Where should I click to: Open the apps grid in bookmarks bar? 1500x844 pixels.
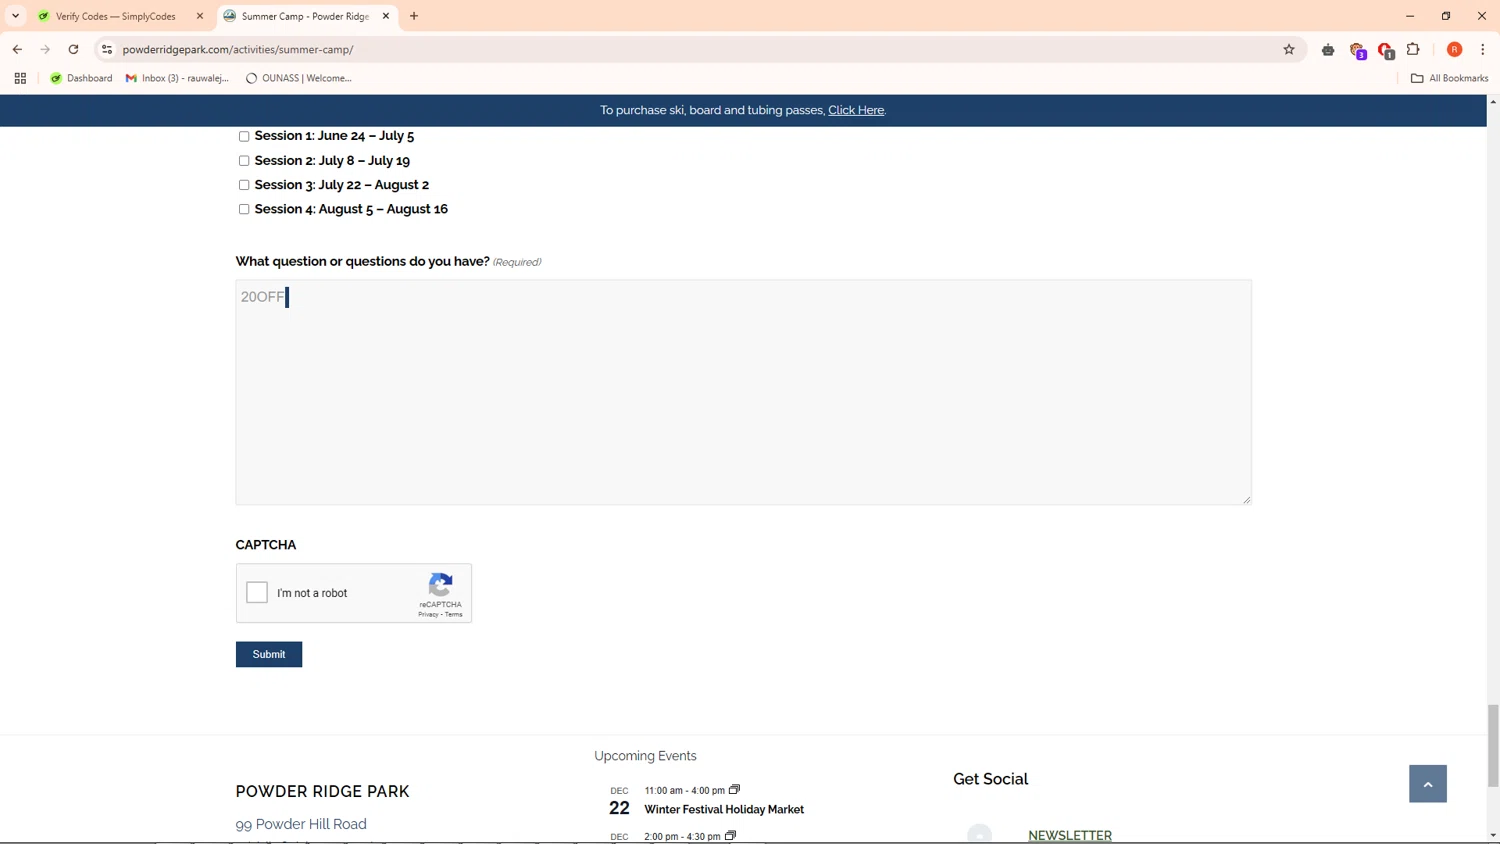click(20, 78)
